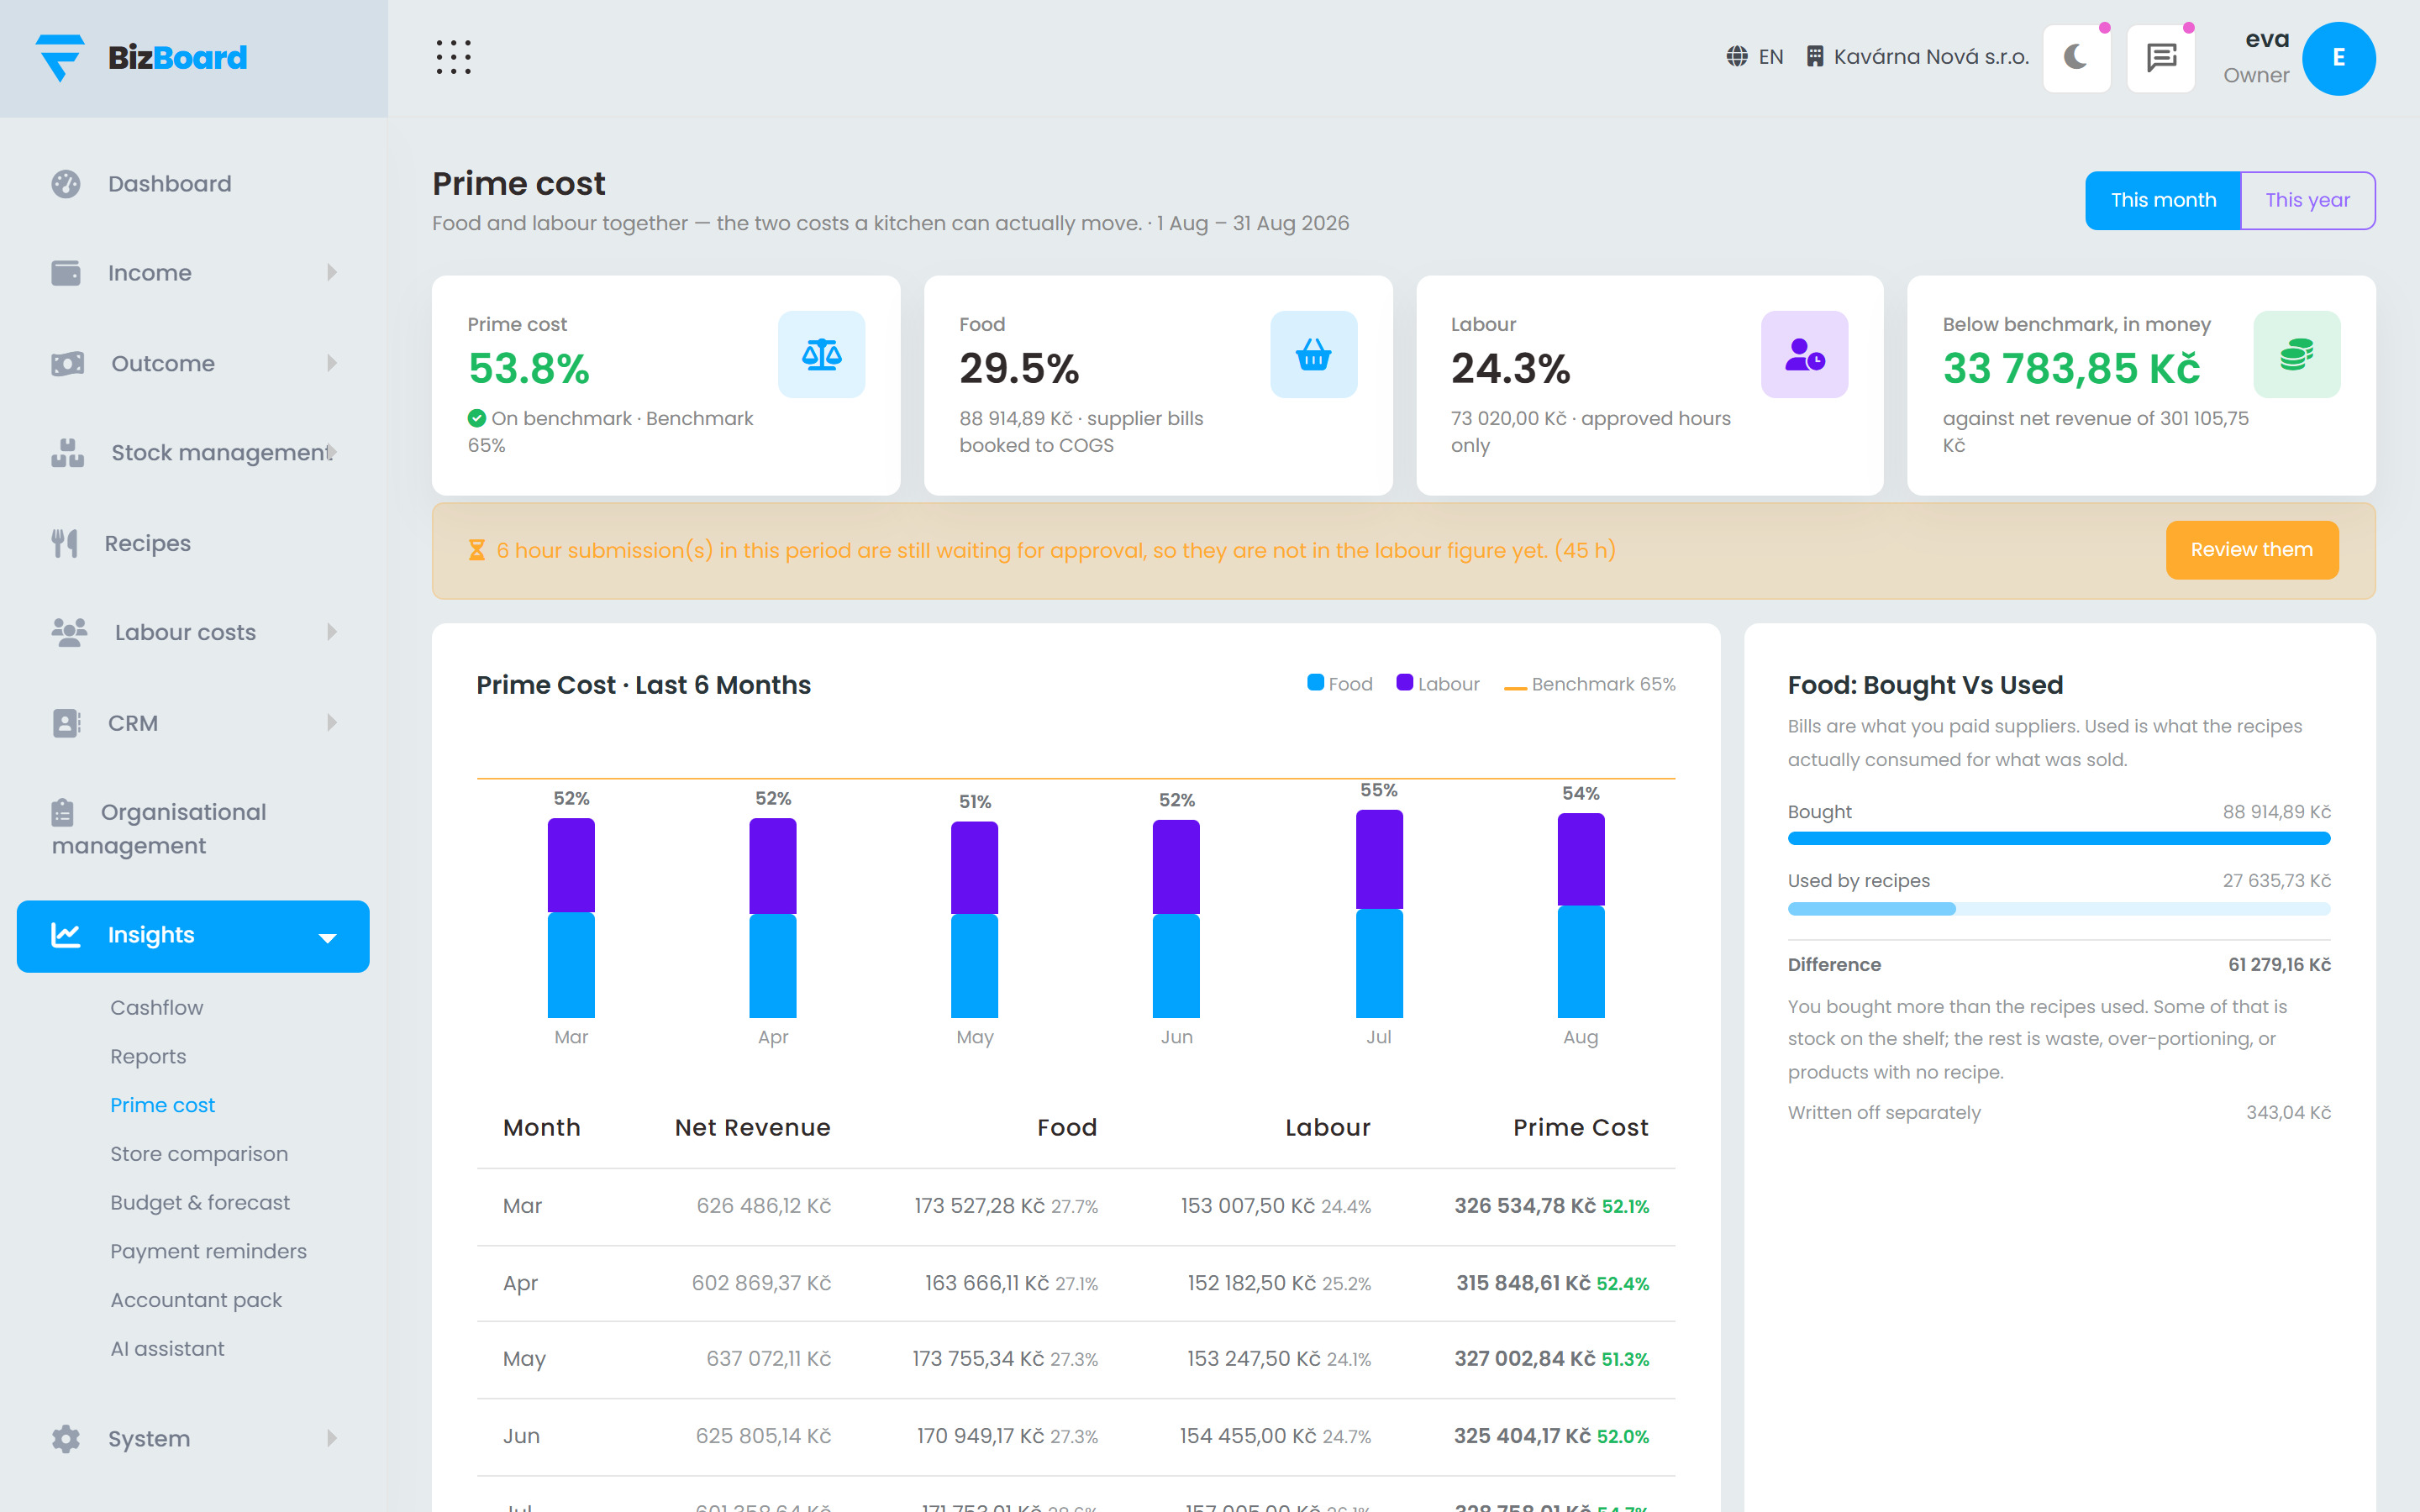2420x1512 pixels.
Task: Open Store comparison page
Action: (x=199, y=1154)
